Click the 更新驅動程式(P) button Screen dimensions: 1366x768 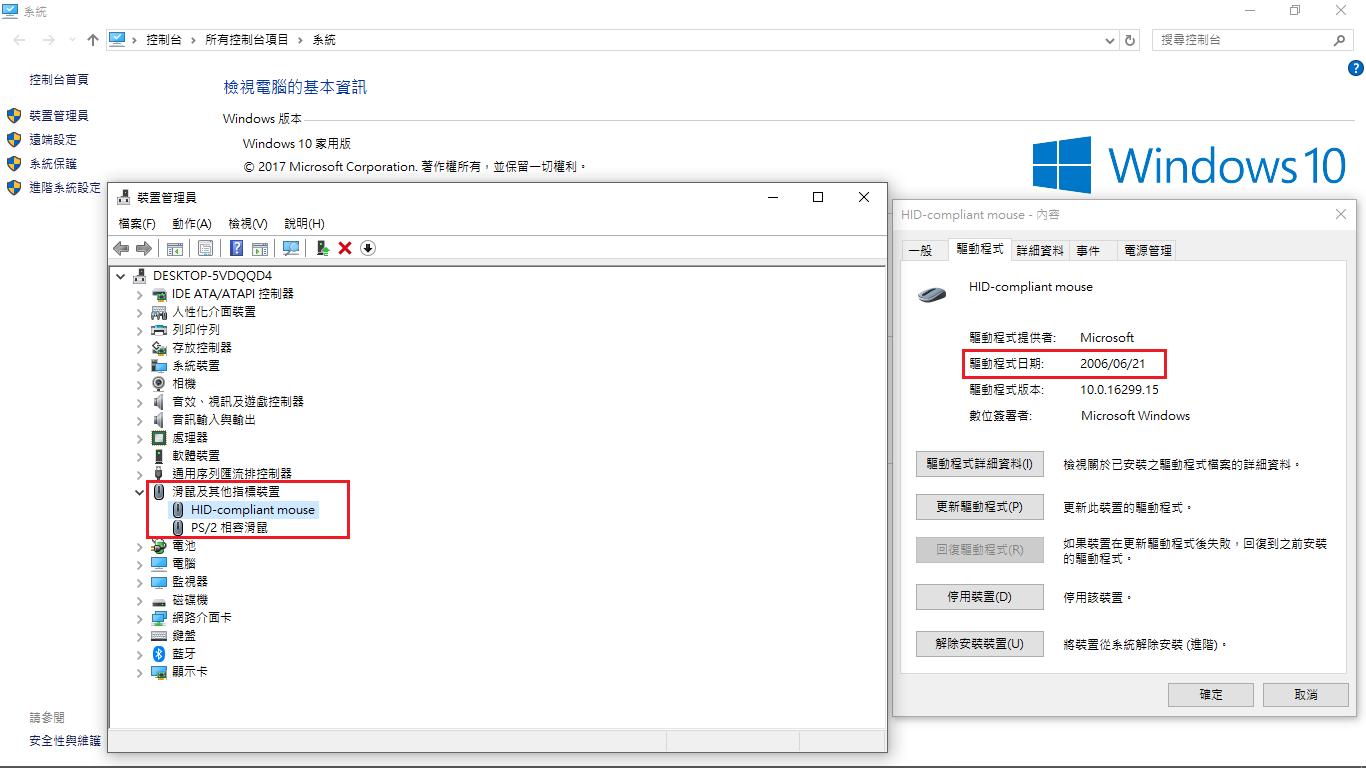tap(980, 507)
